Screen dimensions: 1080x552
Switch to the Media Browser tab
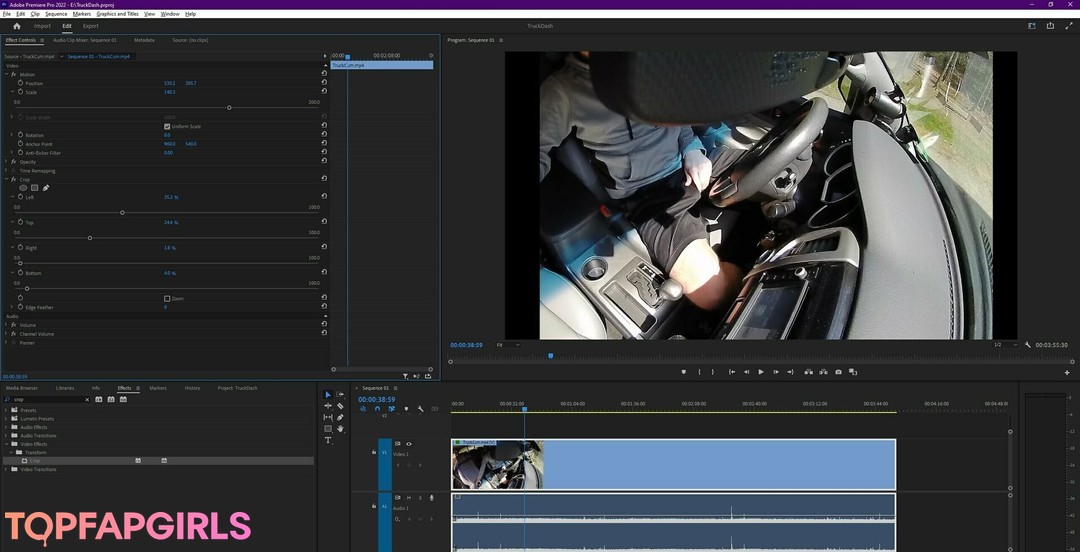22,388
